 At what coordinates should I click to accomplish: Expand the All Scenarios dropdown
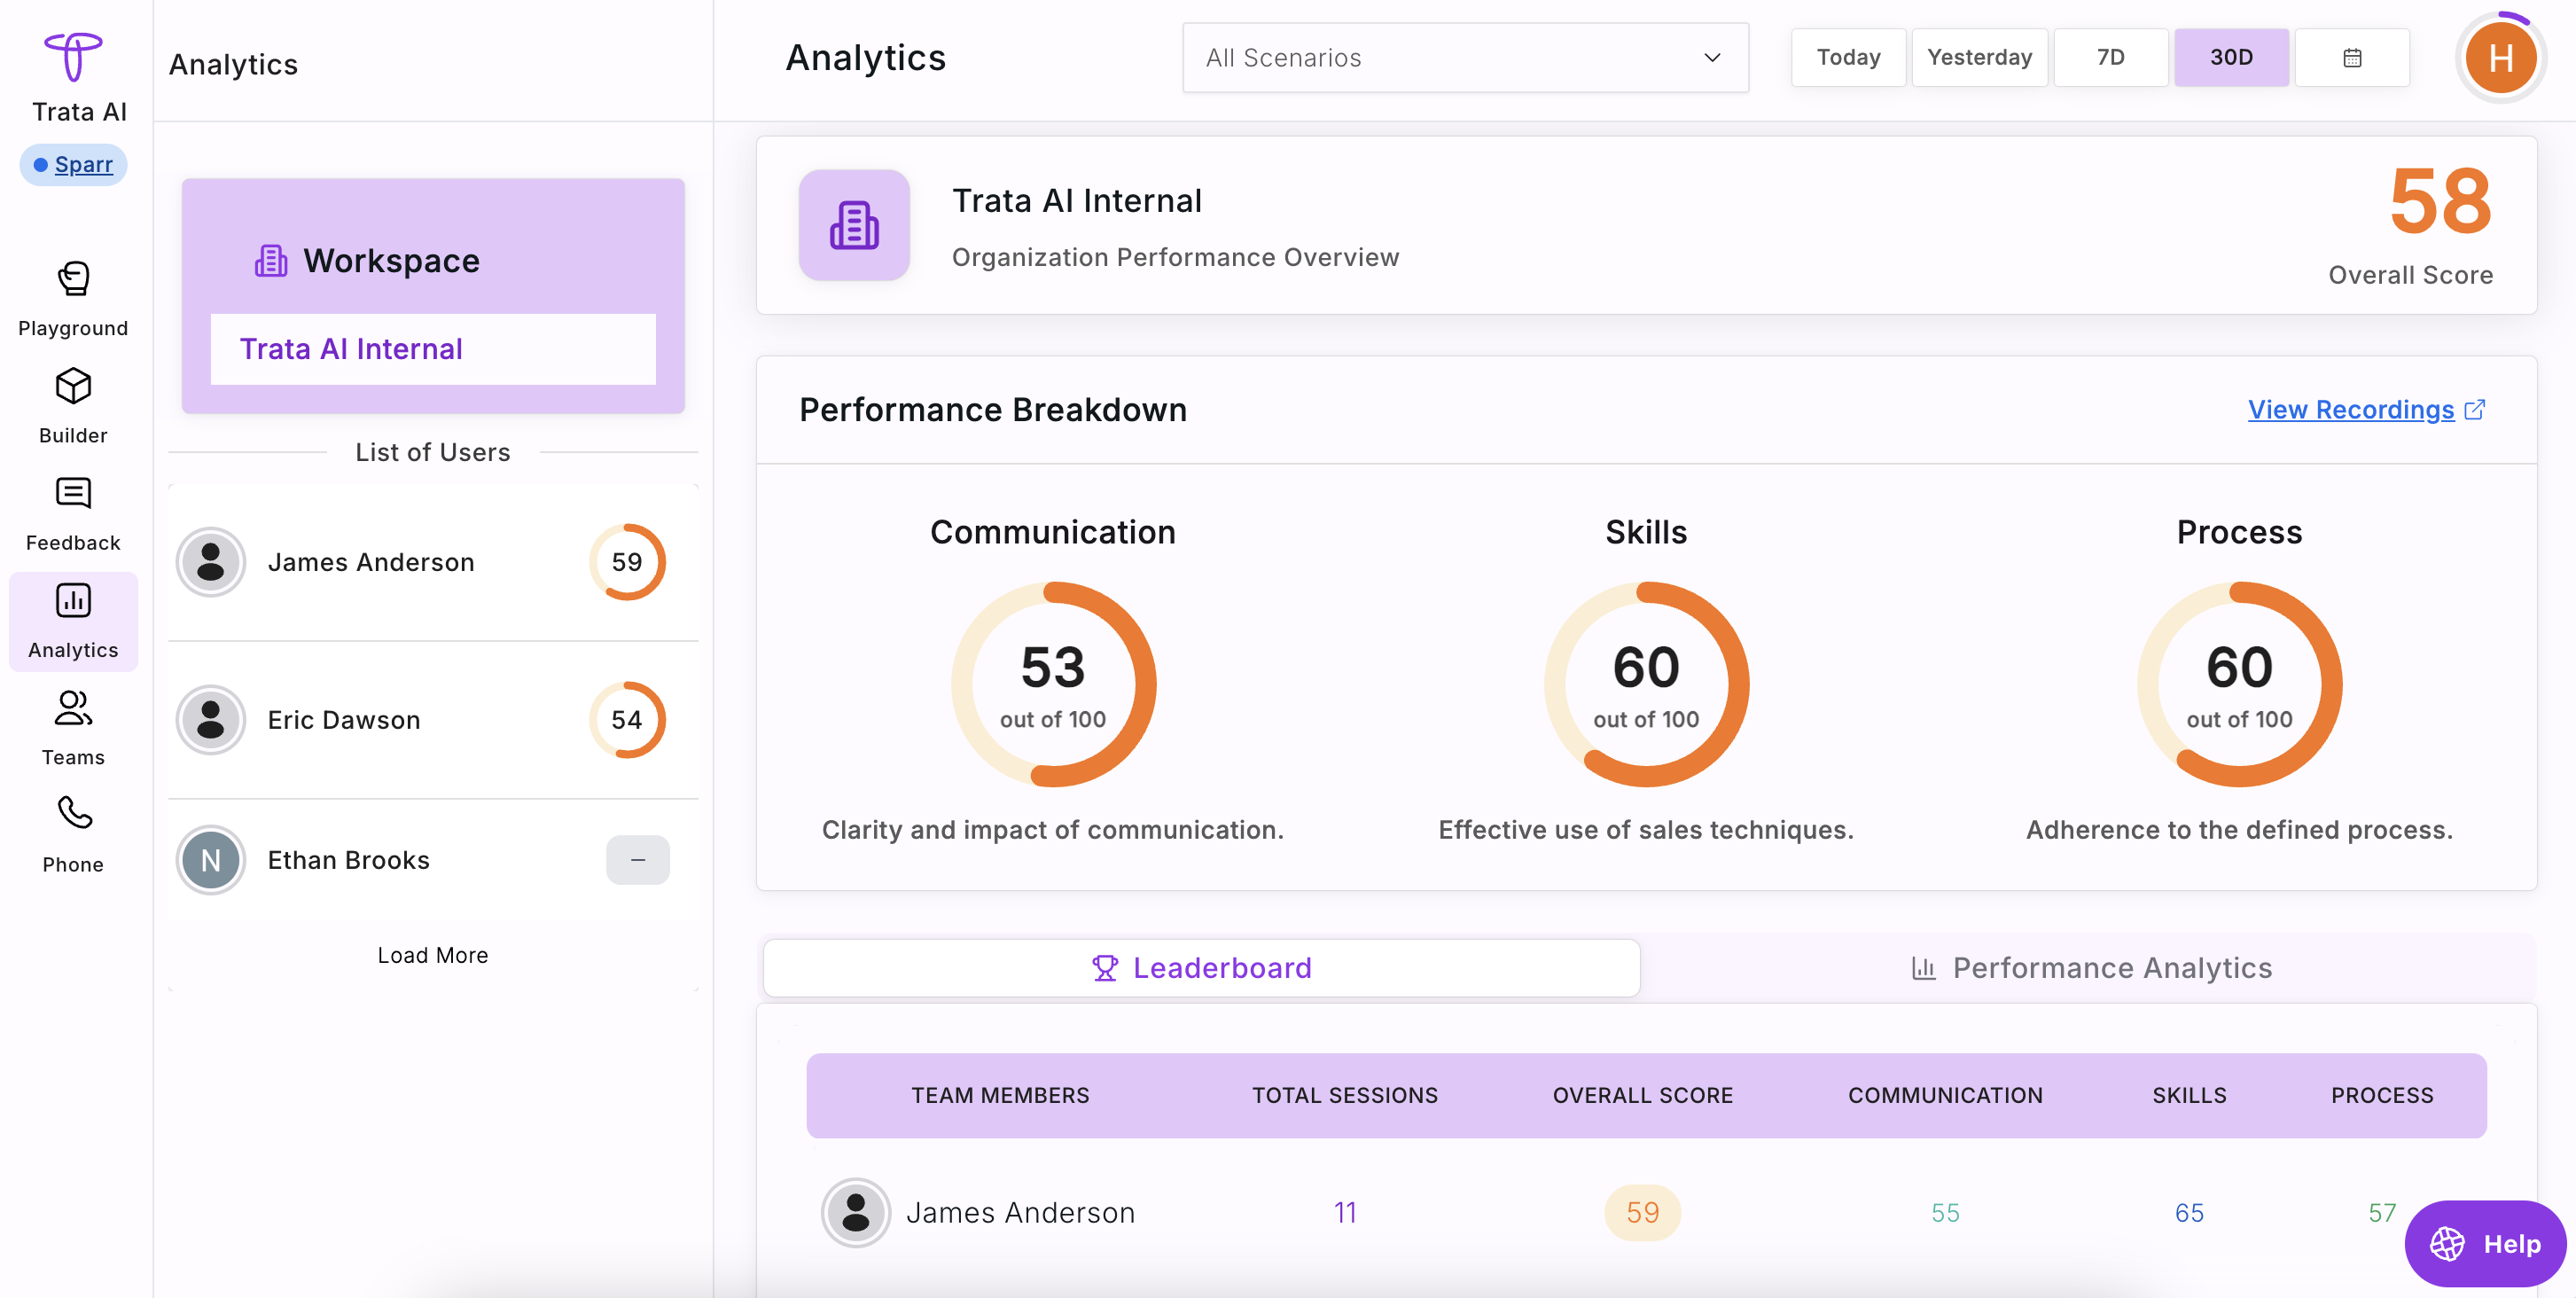point(1465,58)
